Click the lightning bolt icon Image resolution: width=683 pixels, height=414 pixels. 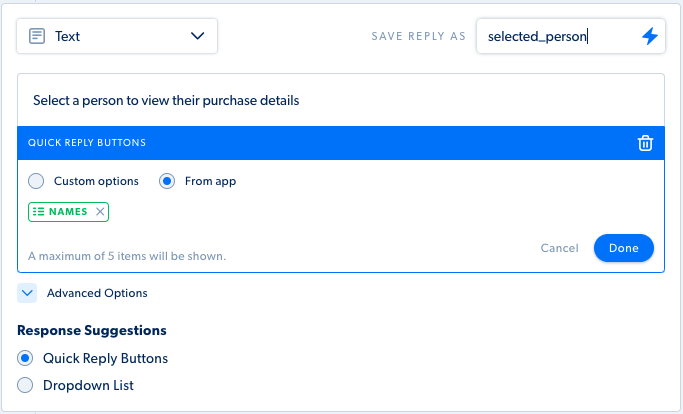[649, 36]
